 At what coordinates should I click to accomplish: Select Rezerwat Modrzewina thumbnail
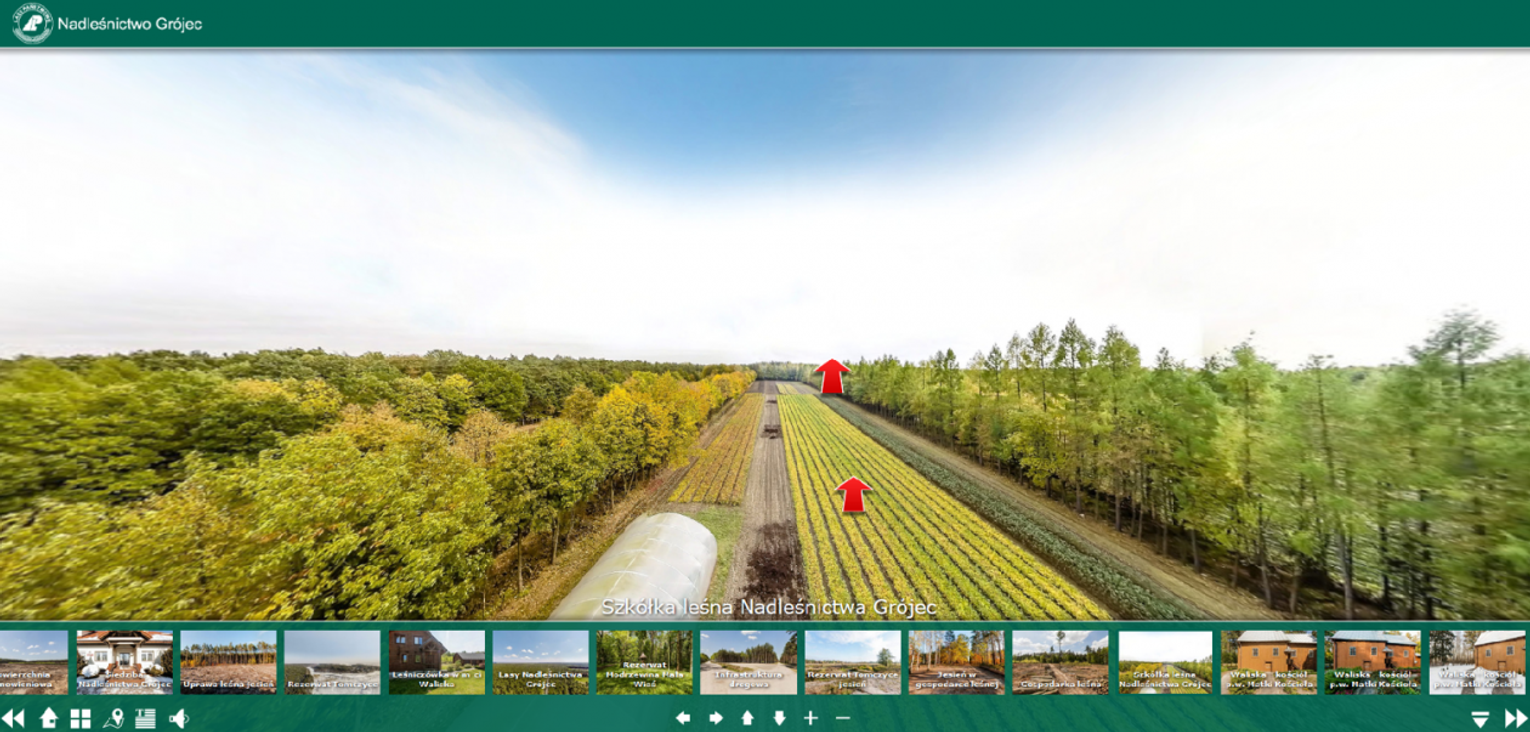click(644, 662)
